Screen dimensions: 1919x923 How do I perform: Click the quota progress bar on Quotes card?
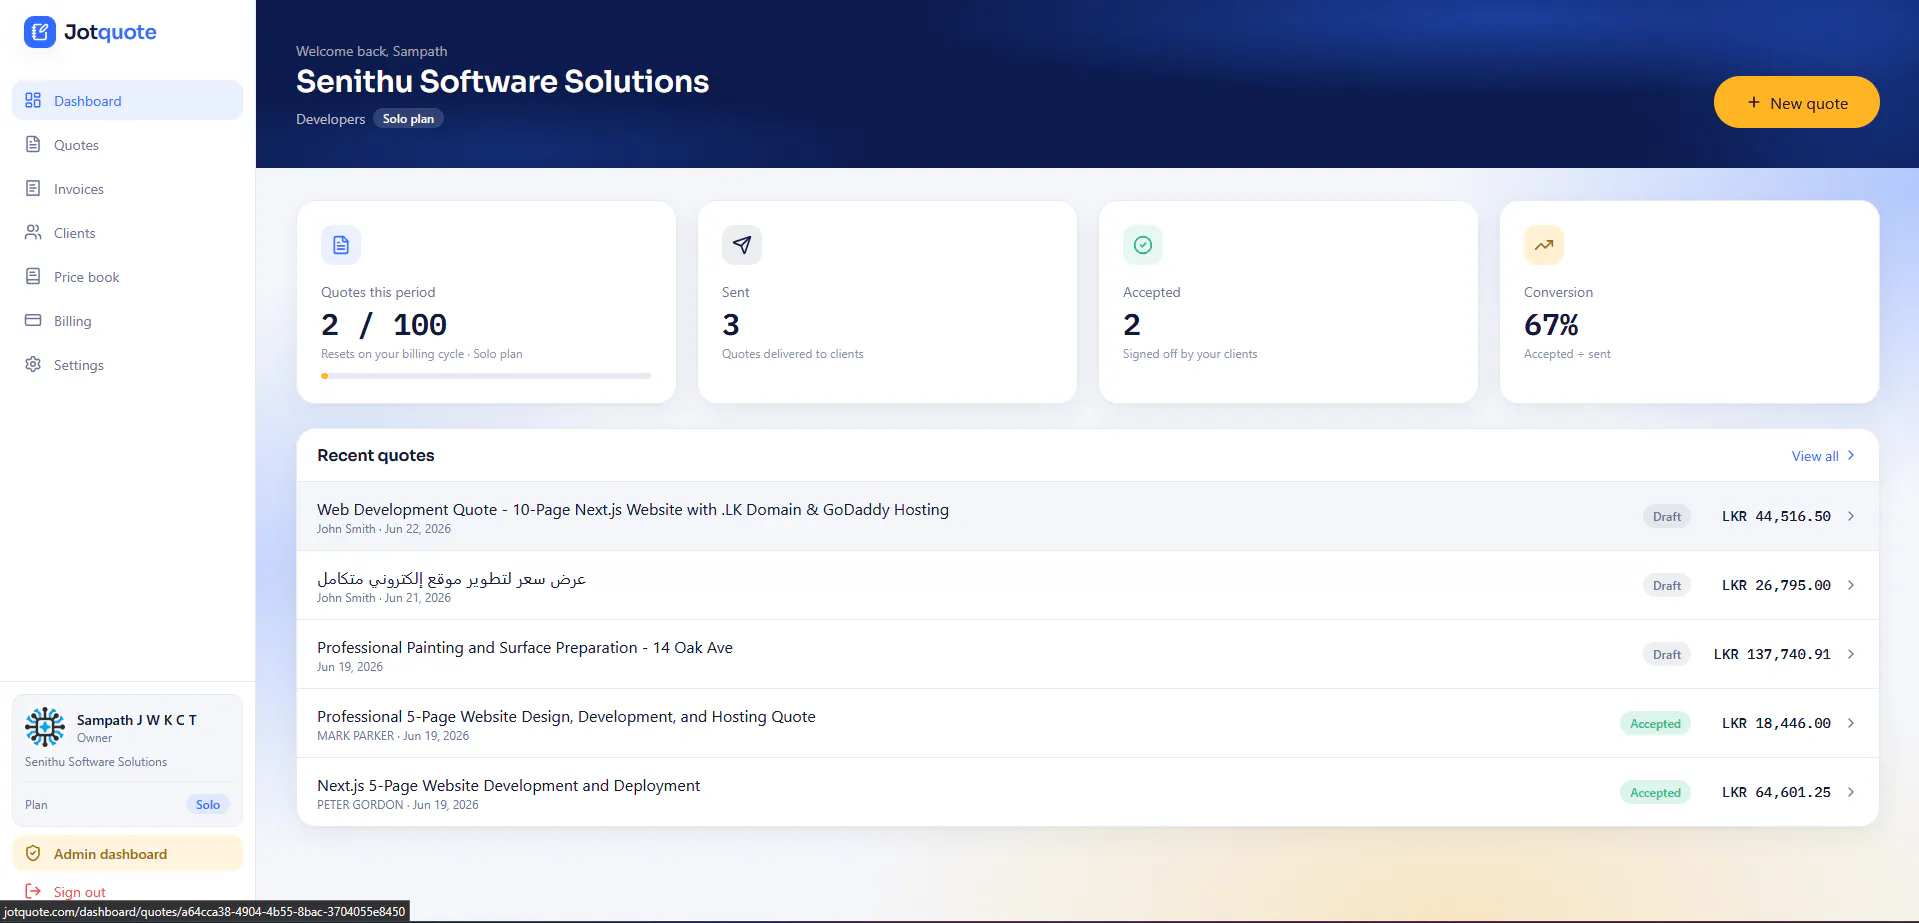pyautogui.click(x=486, y=376)
